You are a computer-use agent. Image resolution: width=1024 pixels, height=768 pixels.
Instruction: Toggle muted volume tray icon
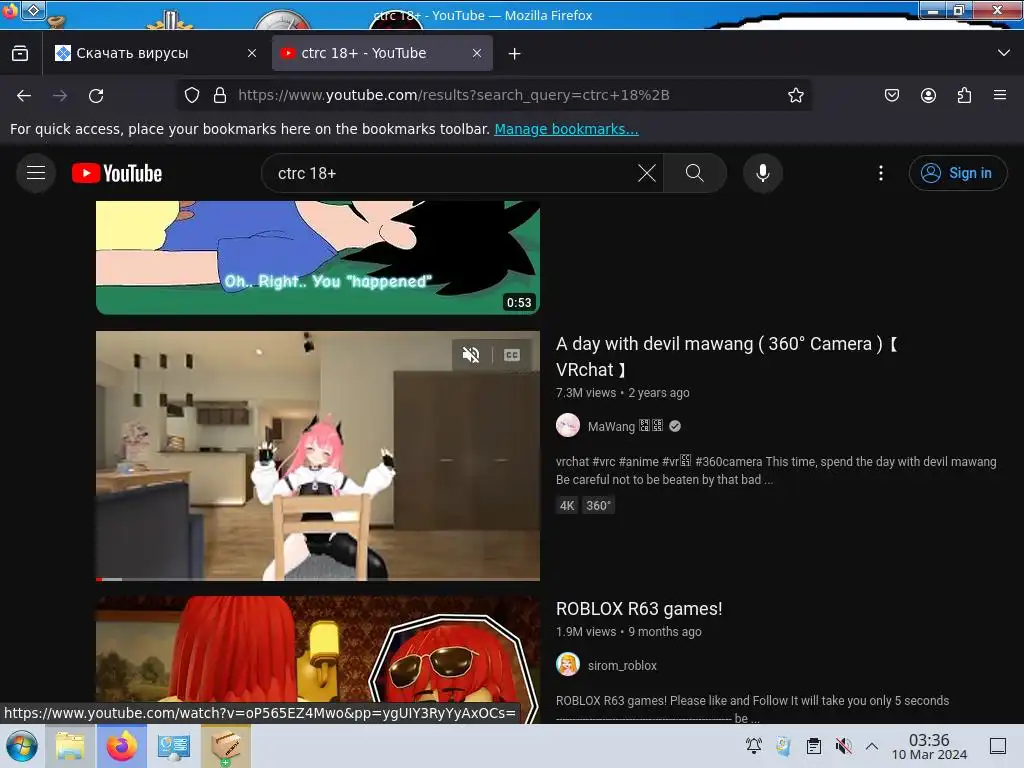point(843,745)
